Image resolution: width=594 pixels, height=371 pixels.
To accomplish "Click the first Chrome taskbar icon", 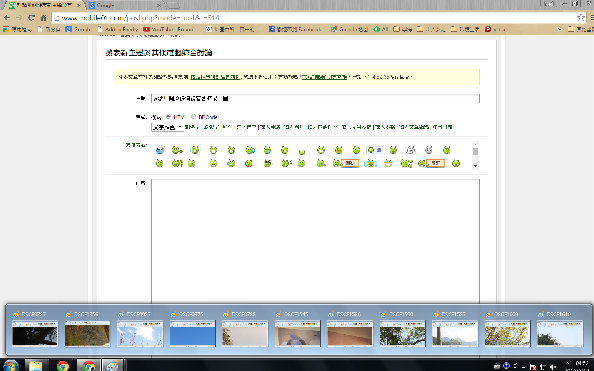I will pos(63,366).
